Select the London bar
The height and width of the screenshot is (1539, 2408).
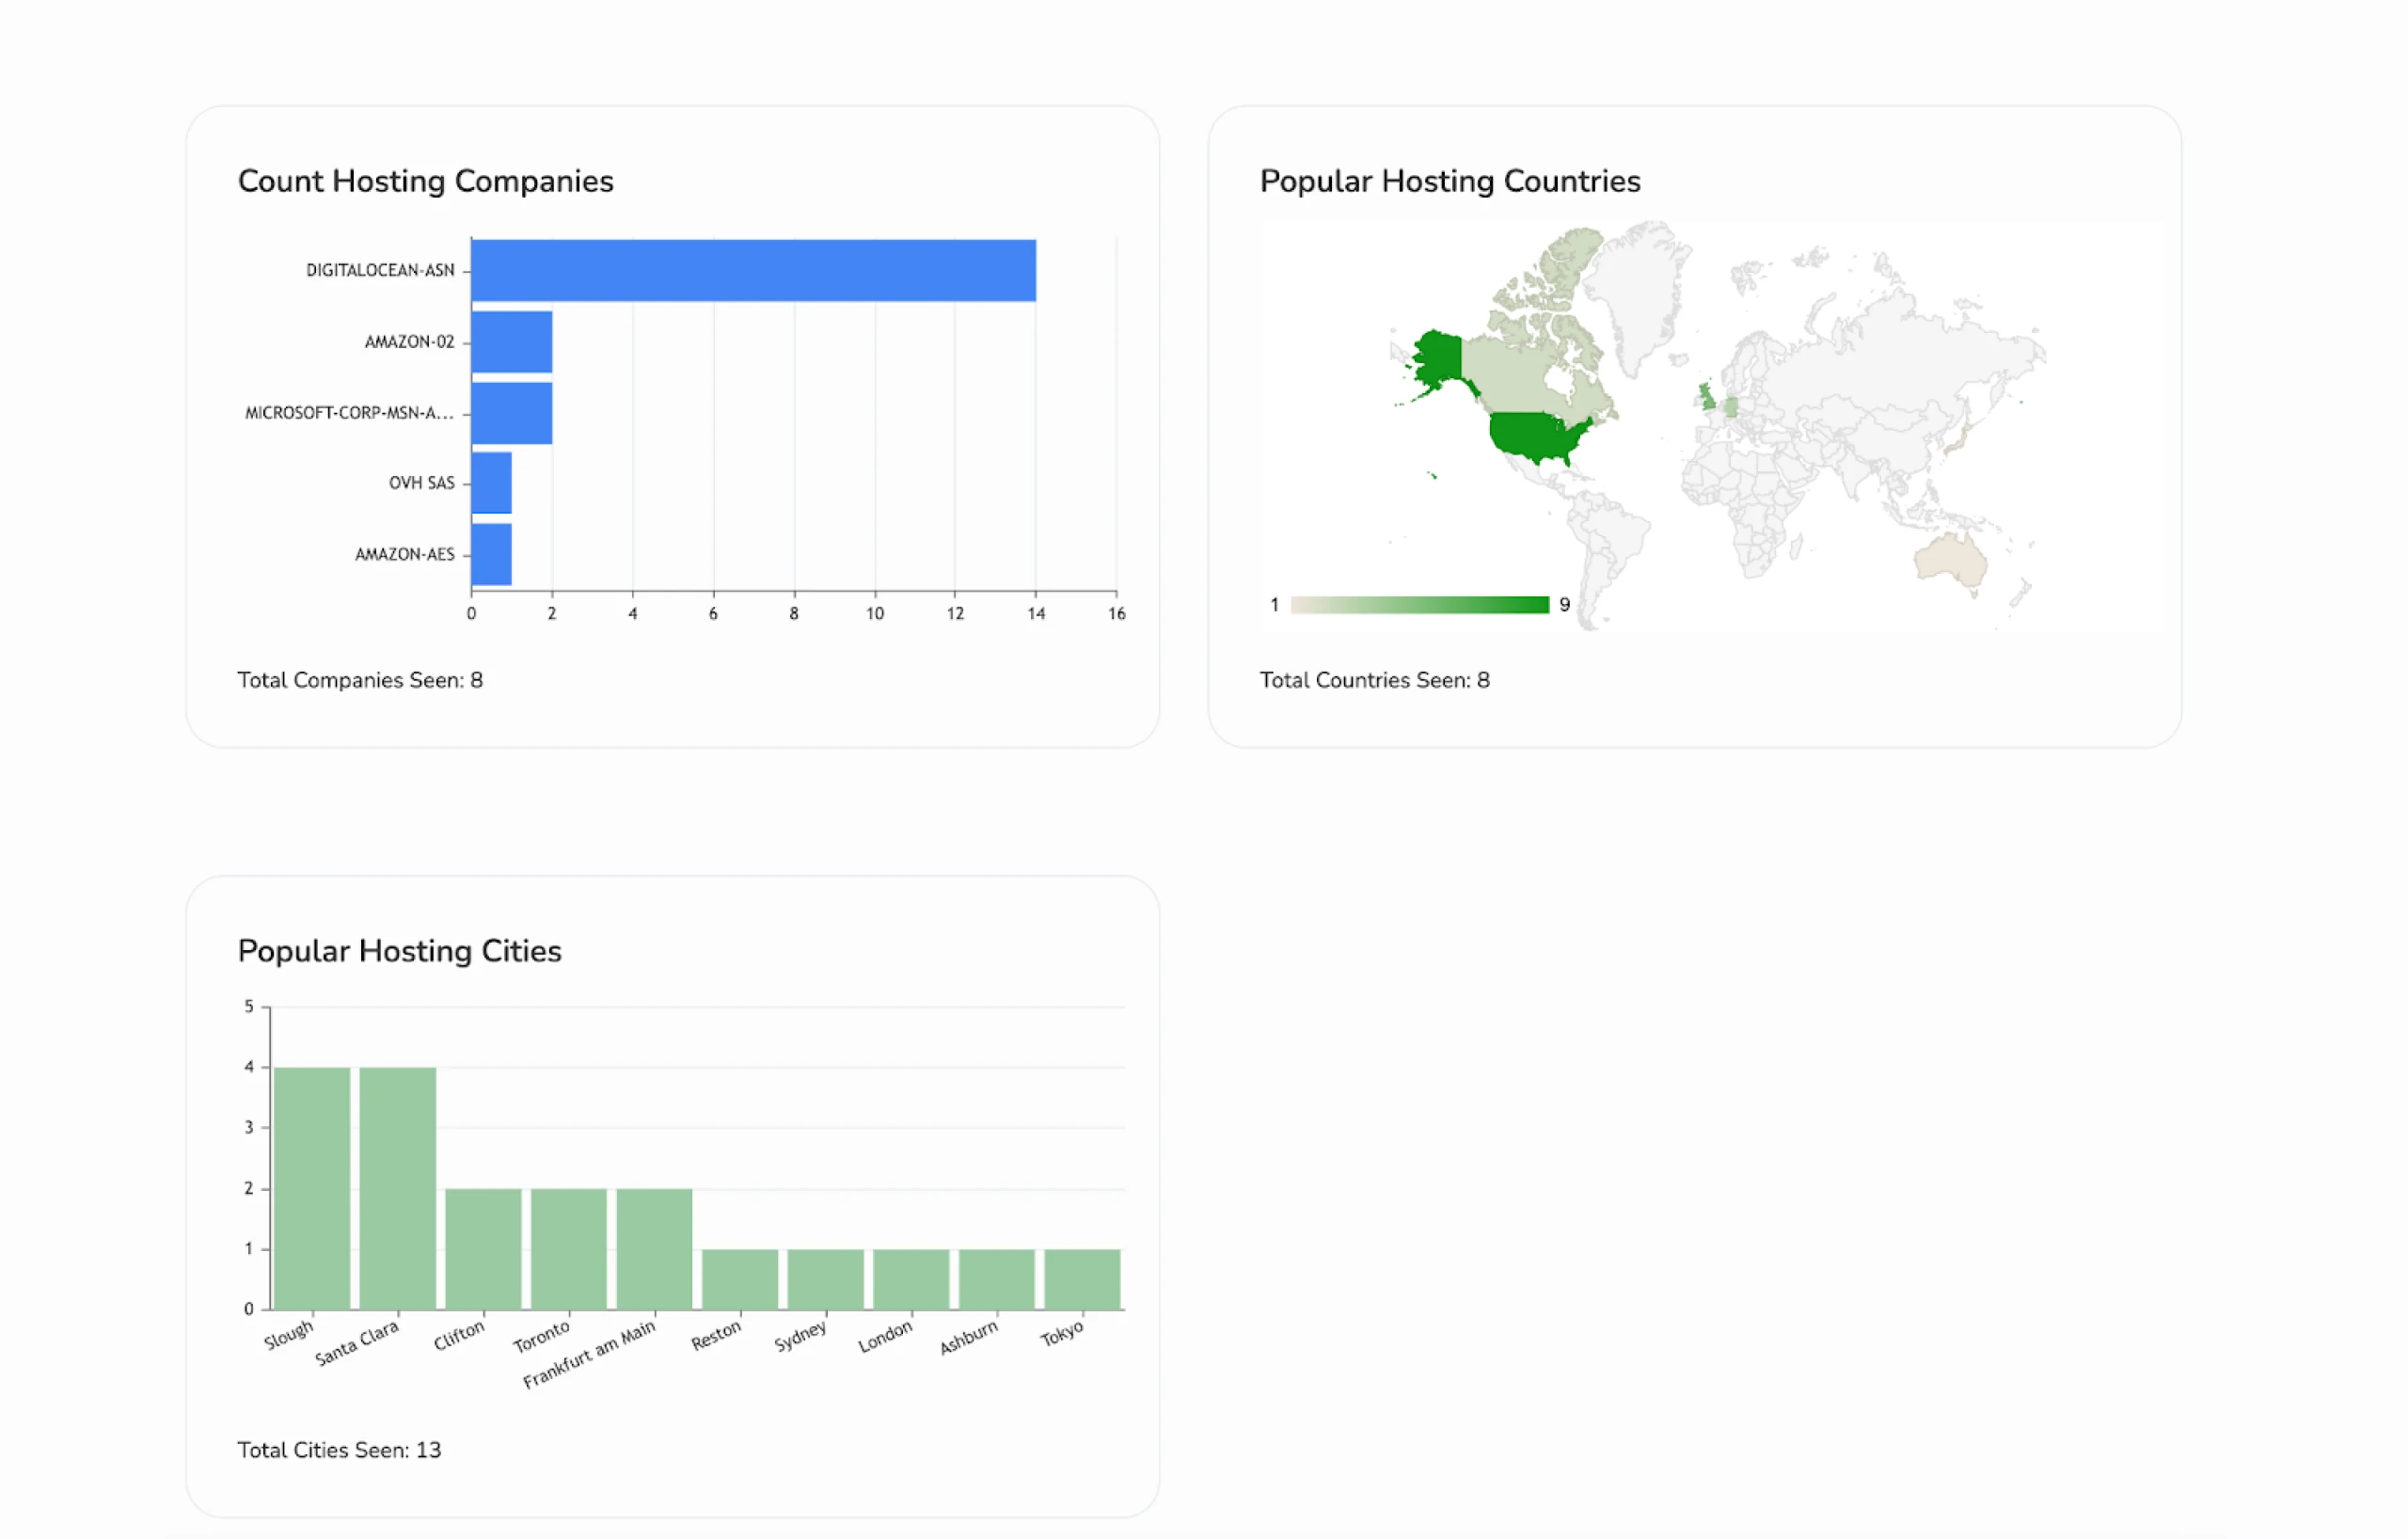[911, 1279]
